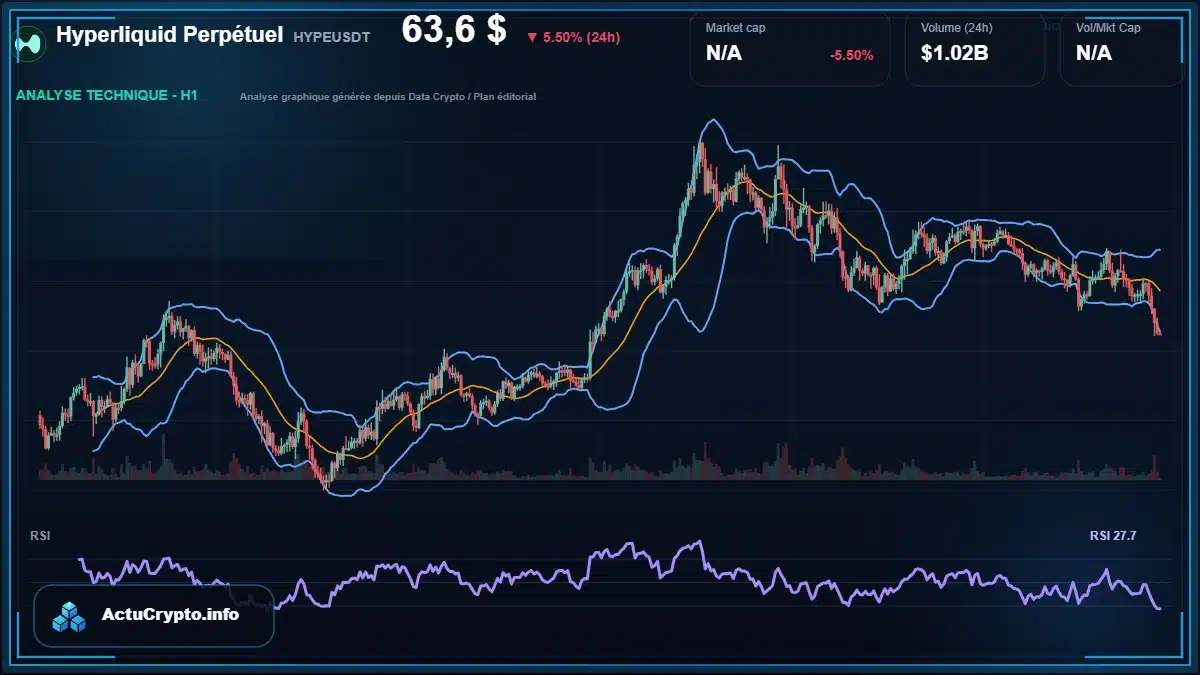The image size is (1200, 675).
Task: Click the 63,6 $ price value
Action: 454,30
